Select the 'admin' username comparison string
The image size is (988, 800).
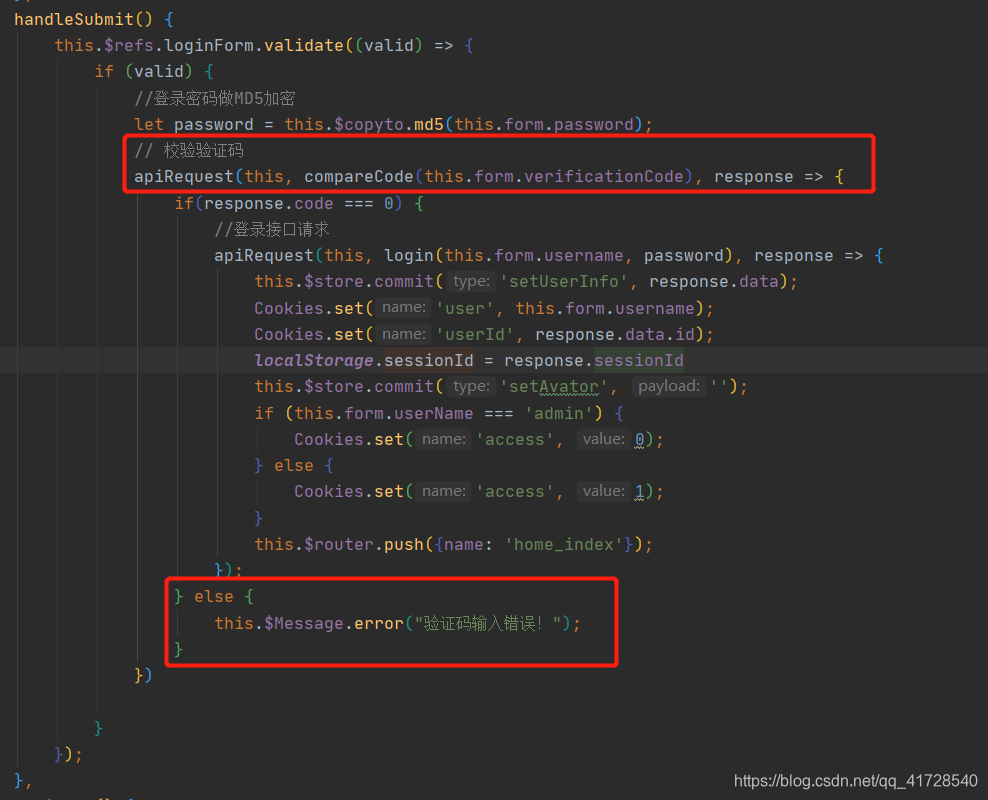tap(558, 412)
